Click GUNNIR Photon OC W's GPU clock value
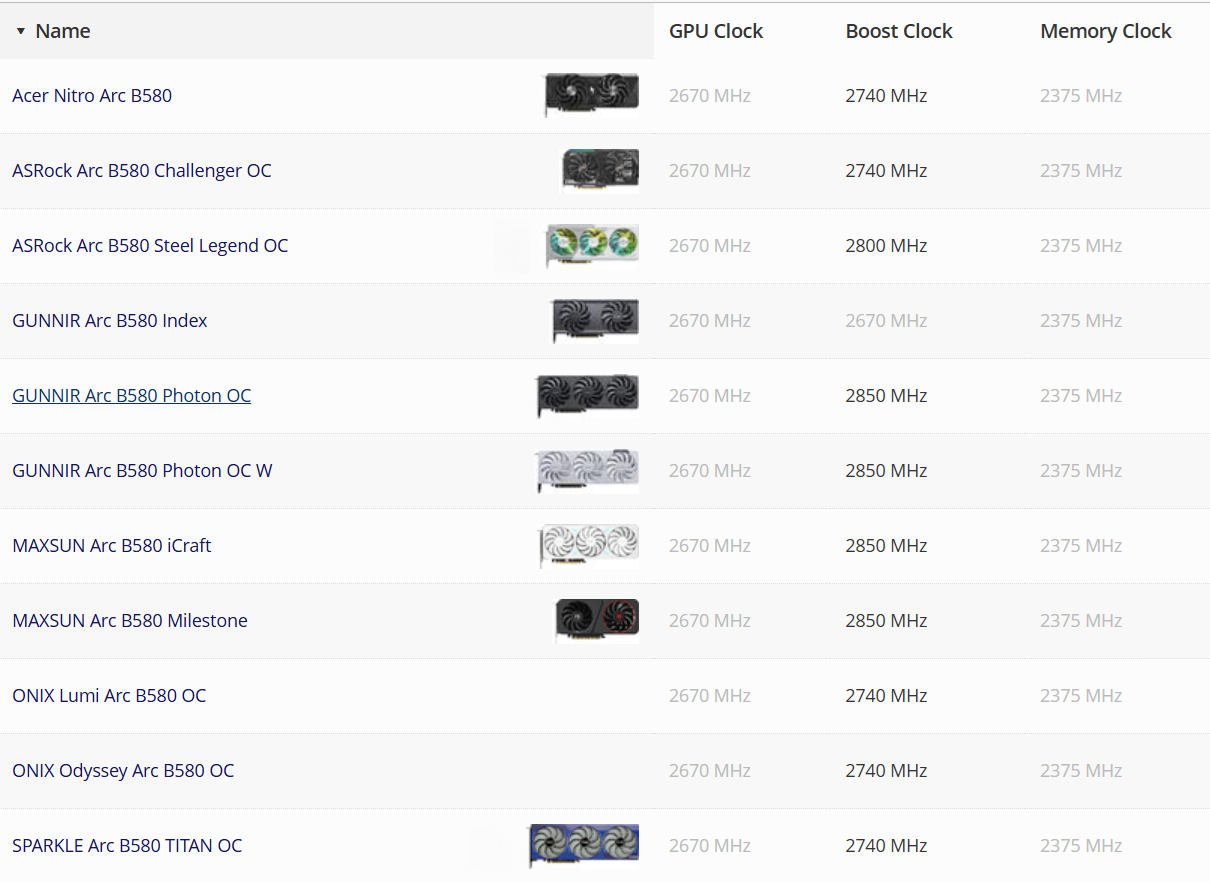The width and height of the screenshot is (1210, 882). tap(710, 471)
